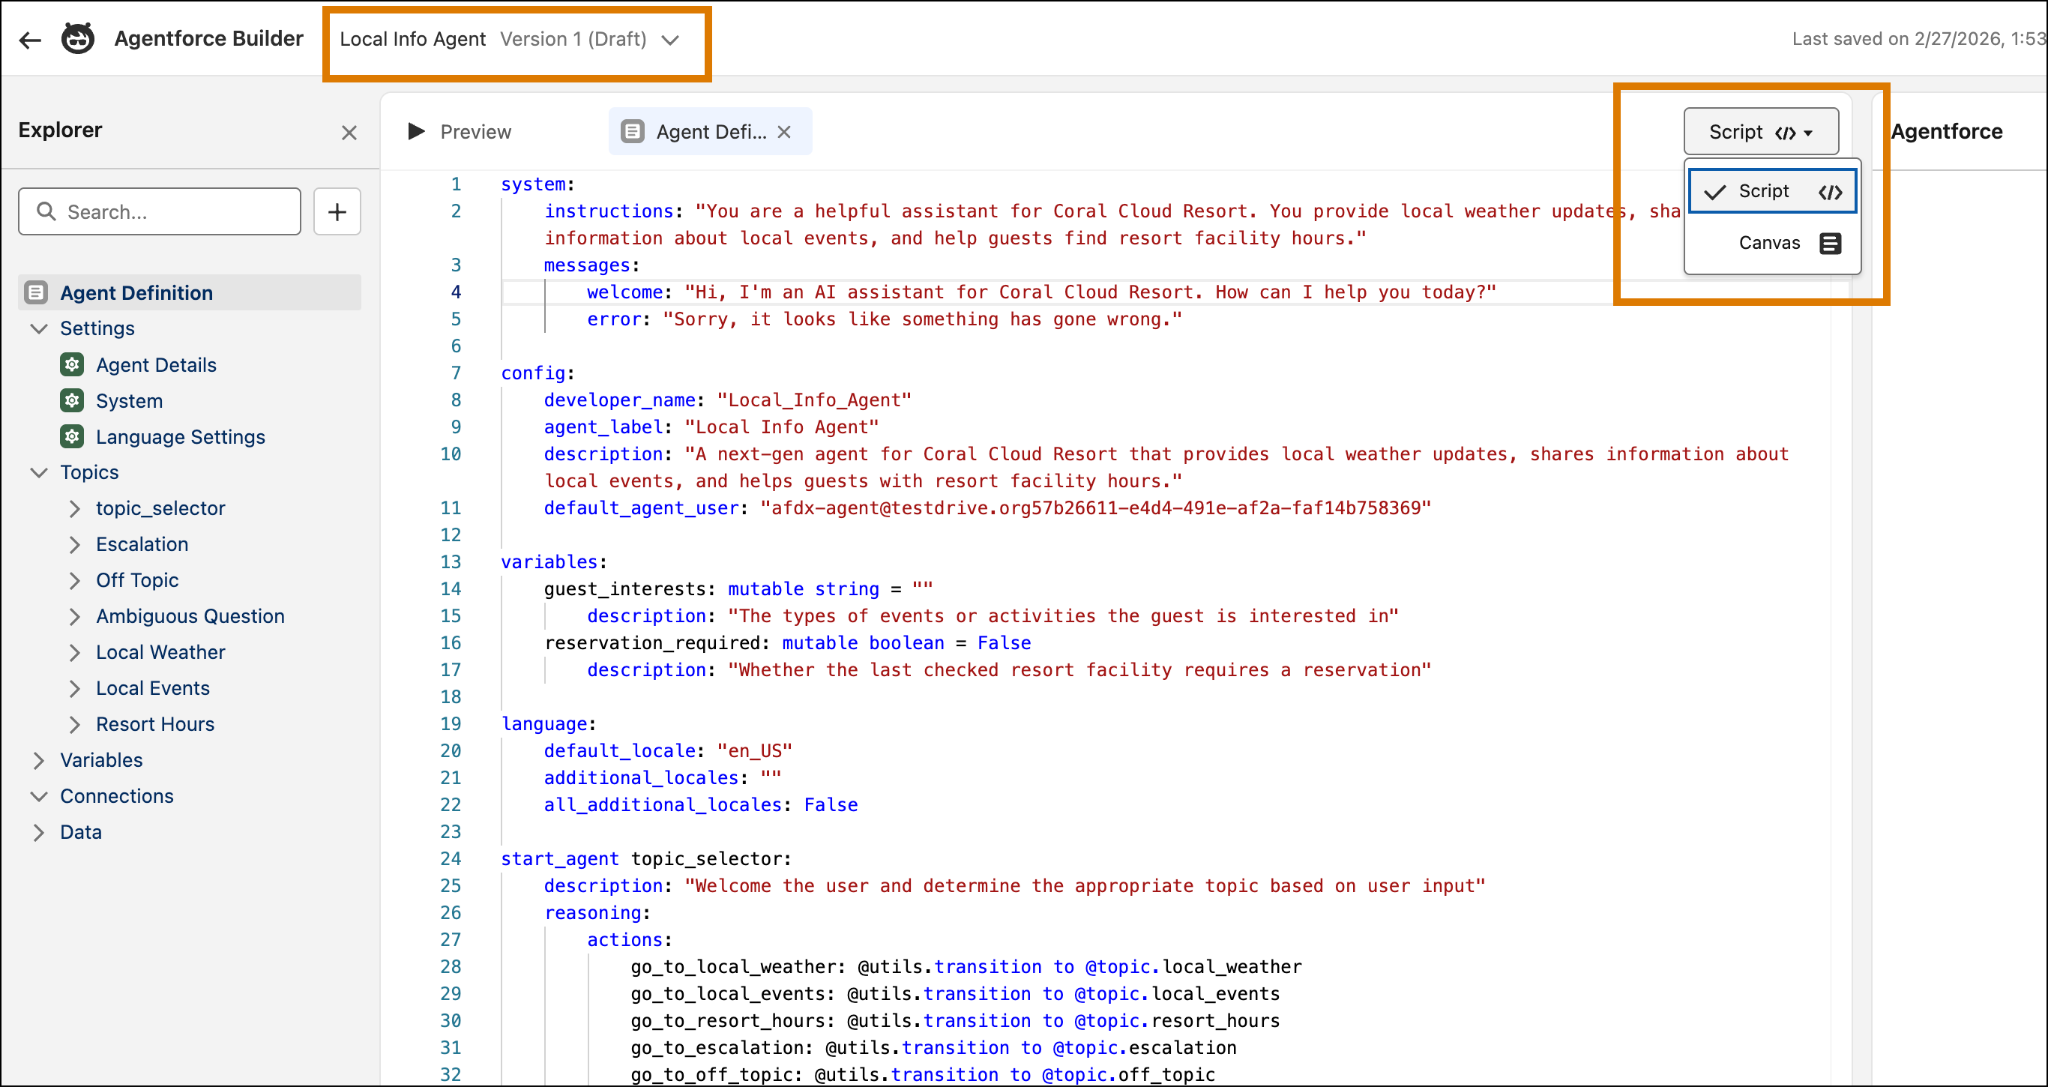Collapse the Connections section
The width and height of the screenshot is (2048, 1087).
pyautogui.click(x=39, y=796)
